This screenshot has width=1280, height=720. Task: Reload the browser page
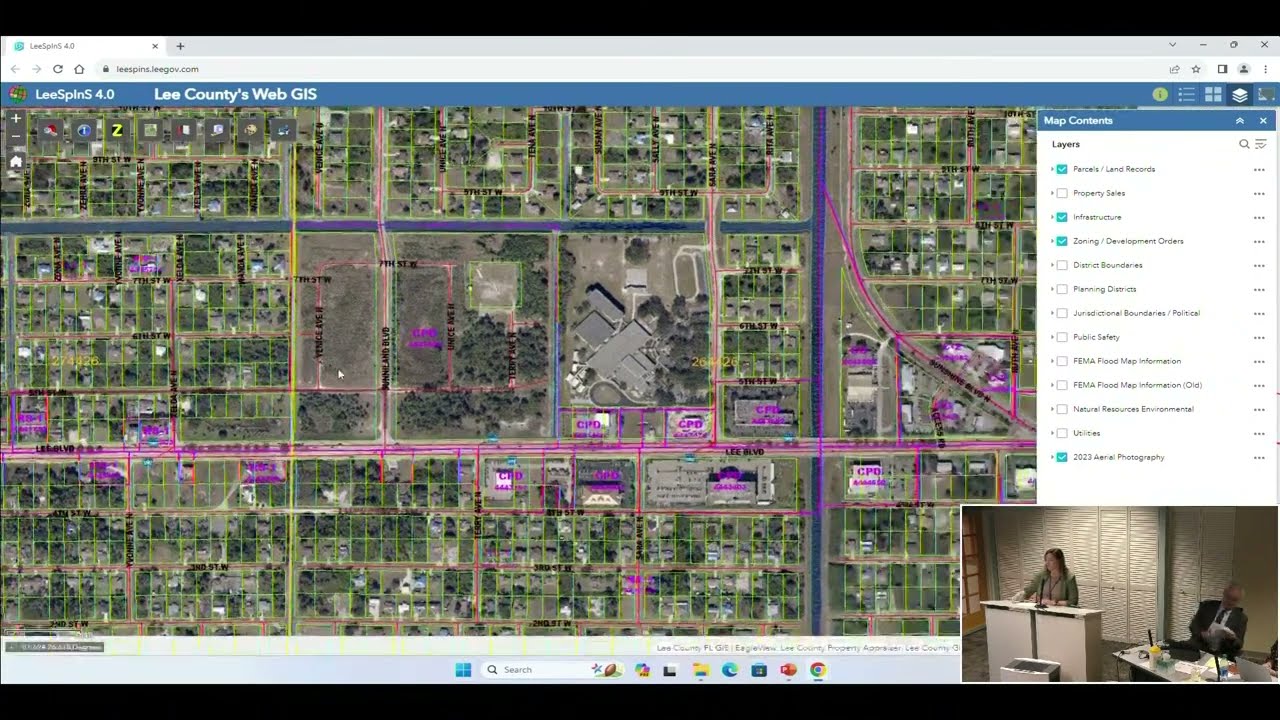coord(58,69)
